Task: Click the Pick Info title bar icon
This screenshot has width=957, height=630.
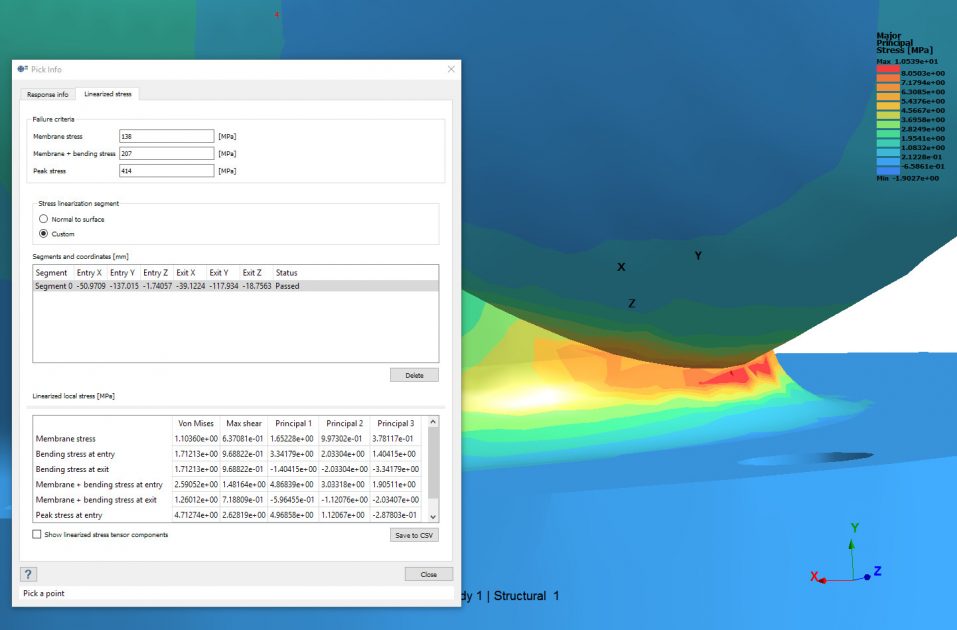Action: coord(23,69)
